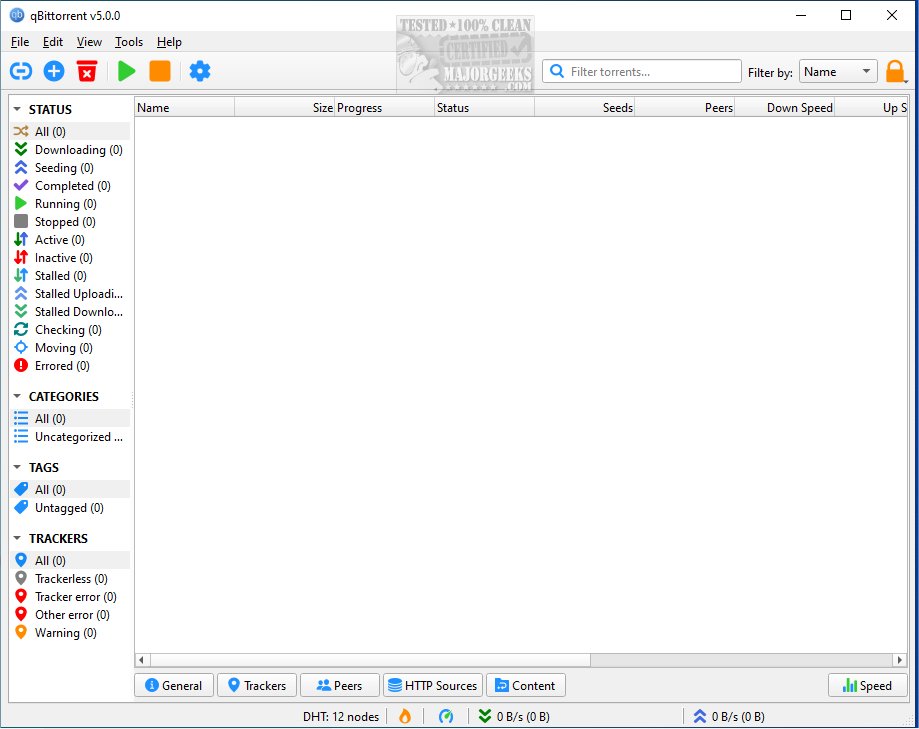
Task: Collapse the TRACKERS section
Action: (13, 538)
